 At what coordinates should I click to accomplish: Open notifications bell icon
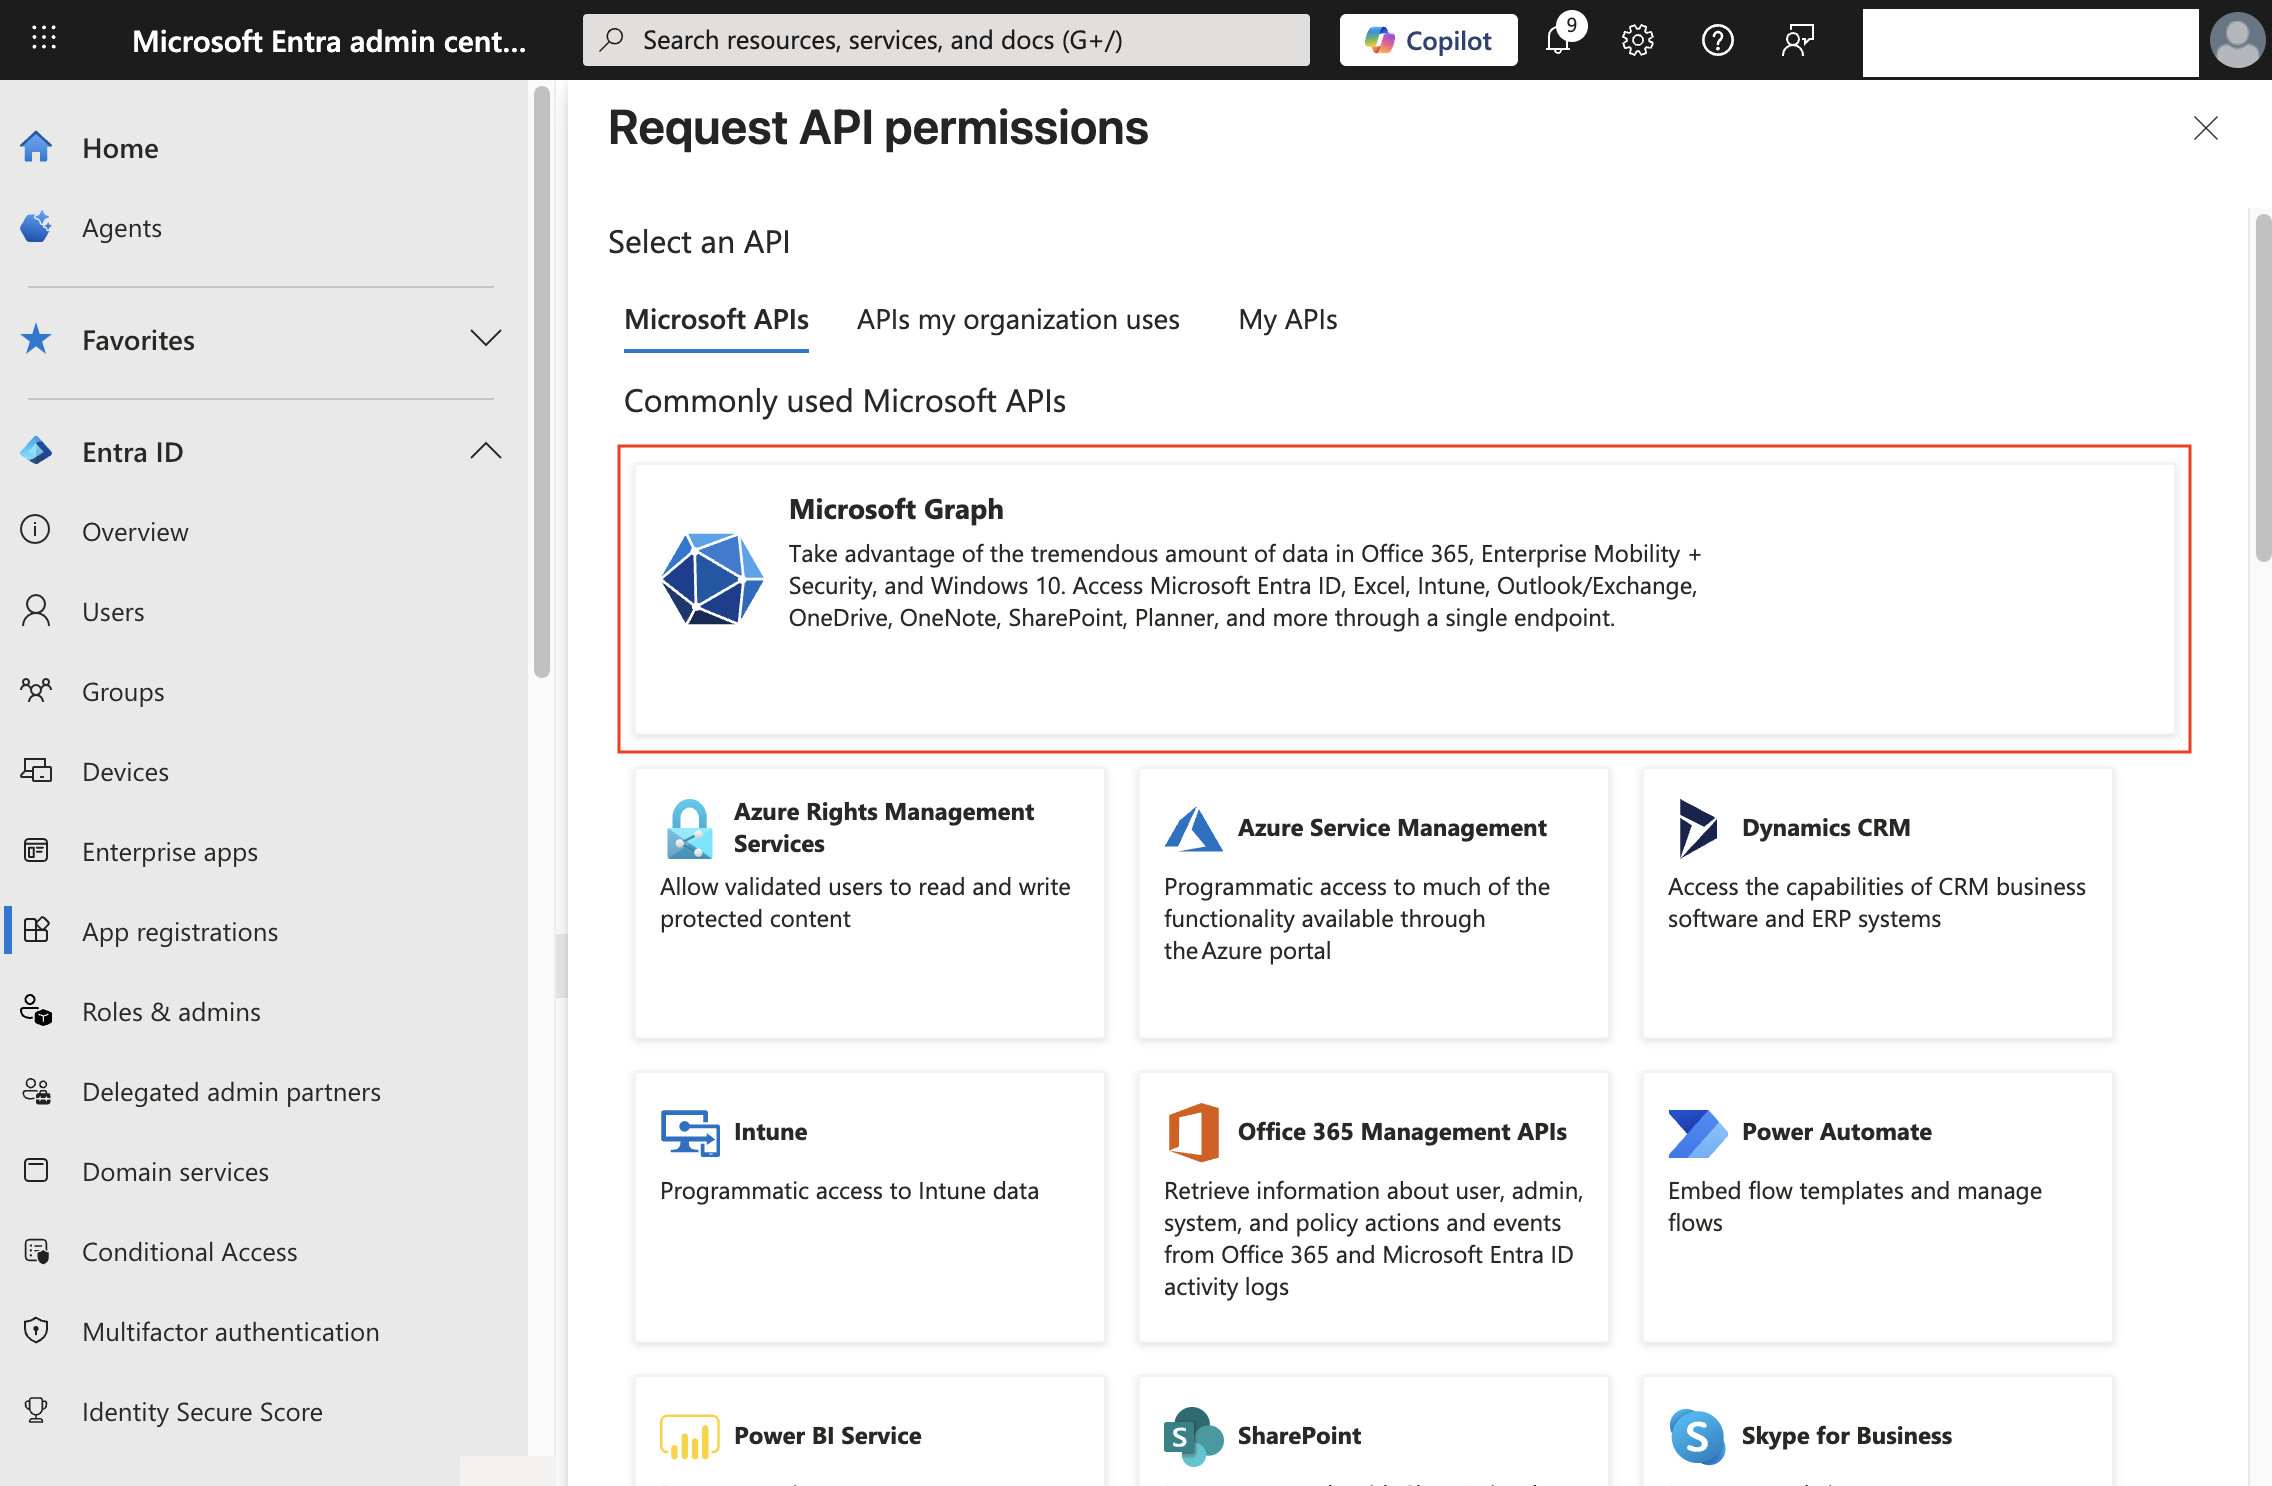(x=1558, y=40)
